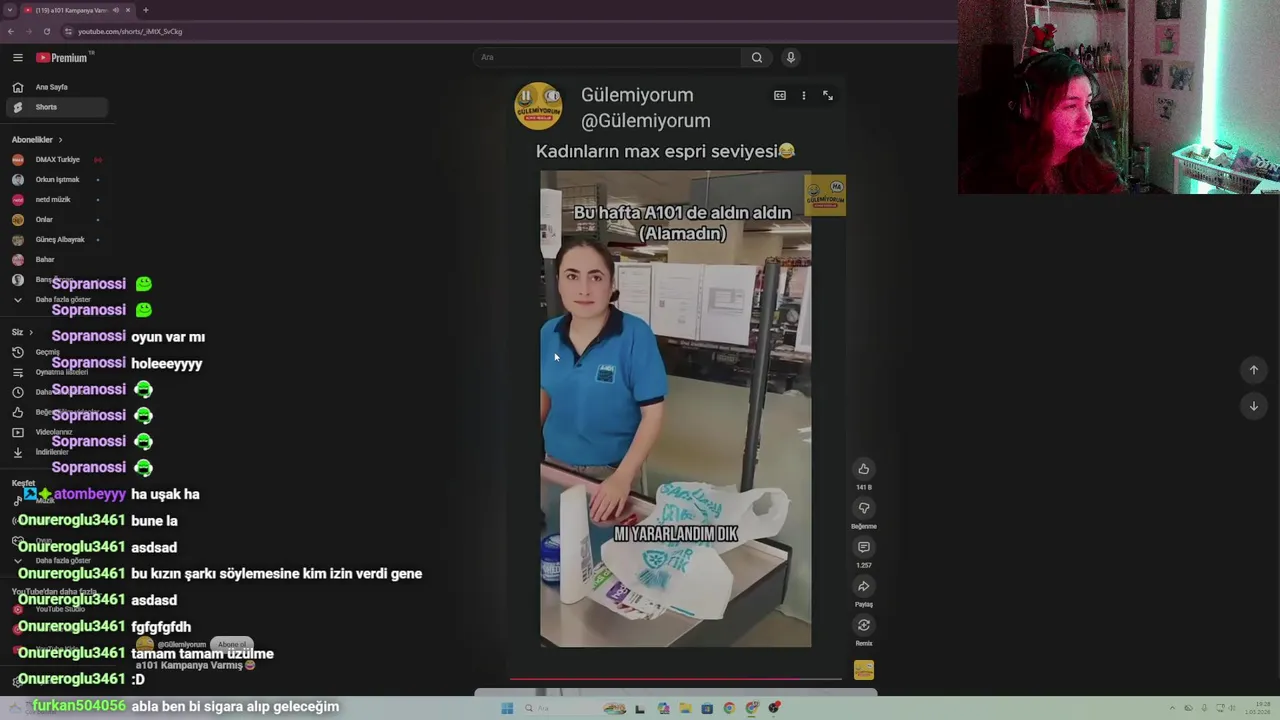Screen dimensions: 1280x720
Task: Click the Short video frame
Action: 676,409
